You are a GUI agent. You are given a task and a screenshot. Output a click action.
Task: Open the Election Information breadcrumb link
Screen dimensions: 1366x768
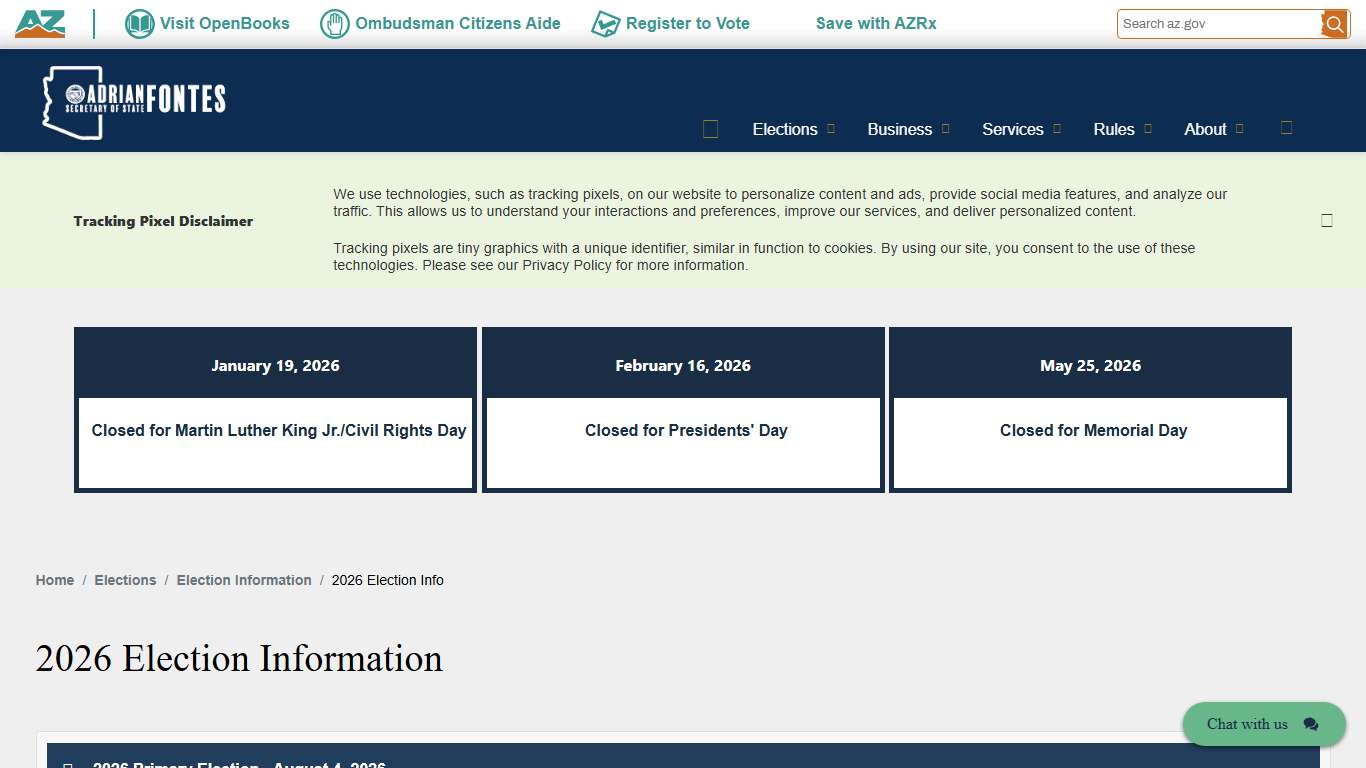pyautogui.click(x=244, y=580)
